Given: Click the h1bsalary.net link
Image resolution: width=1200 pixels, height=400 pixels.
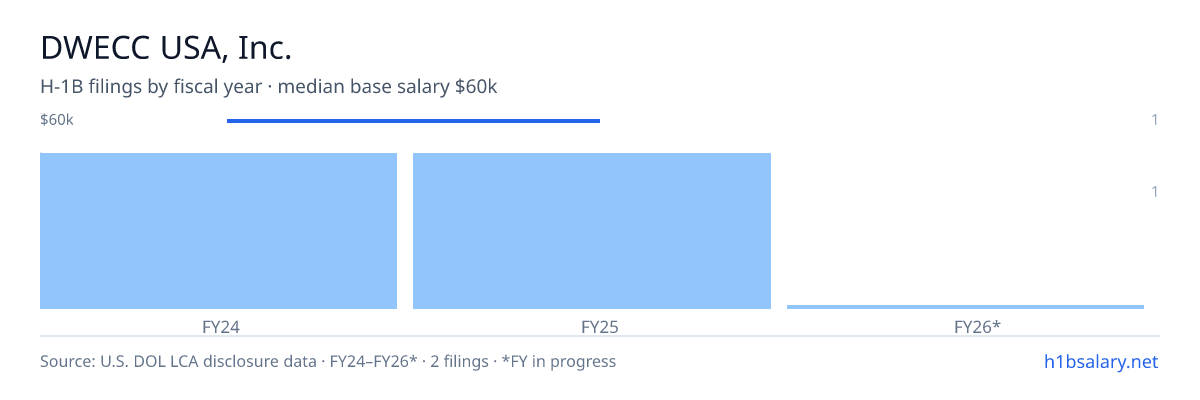Looking at the screenshot, I should point(1100,361).
